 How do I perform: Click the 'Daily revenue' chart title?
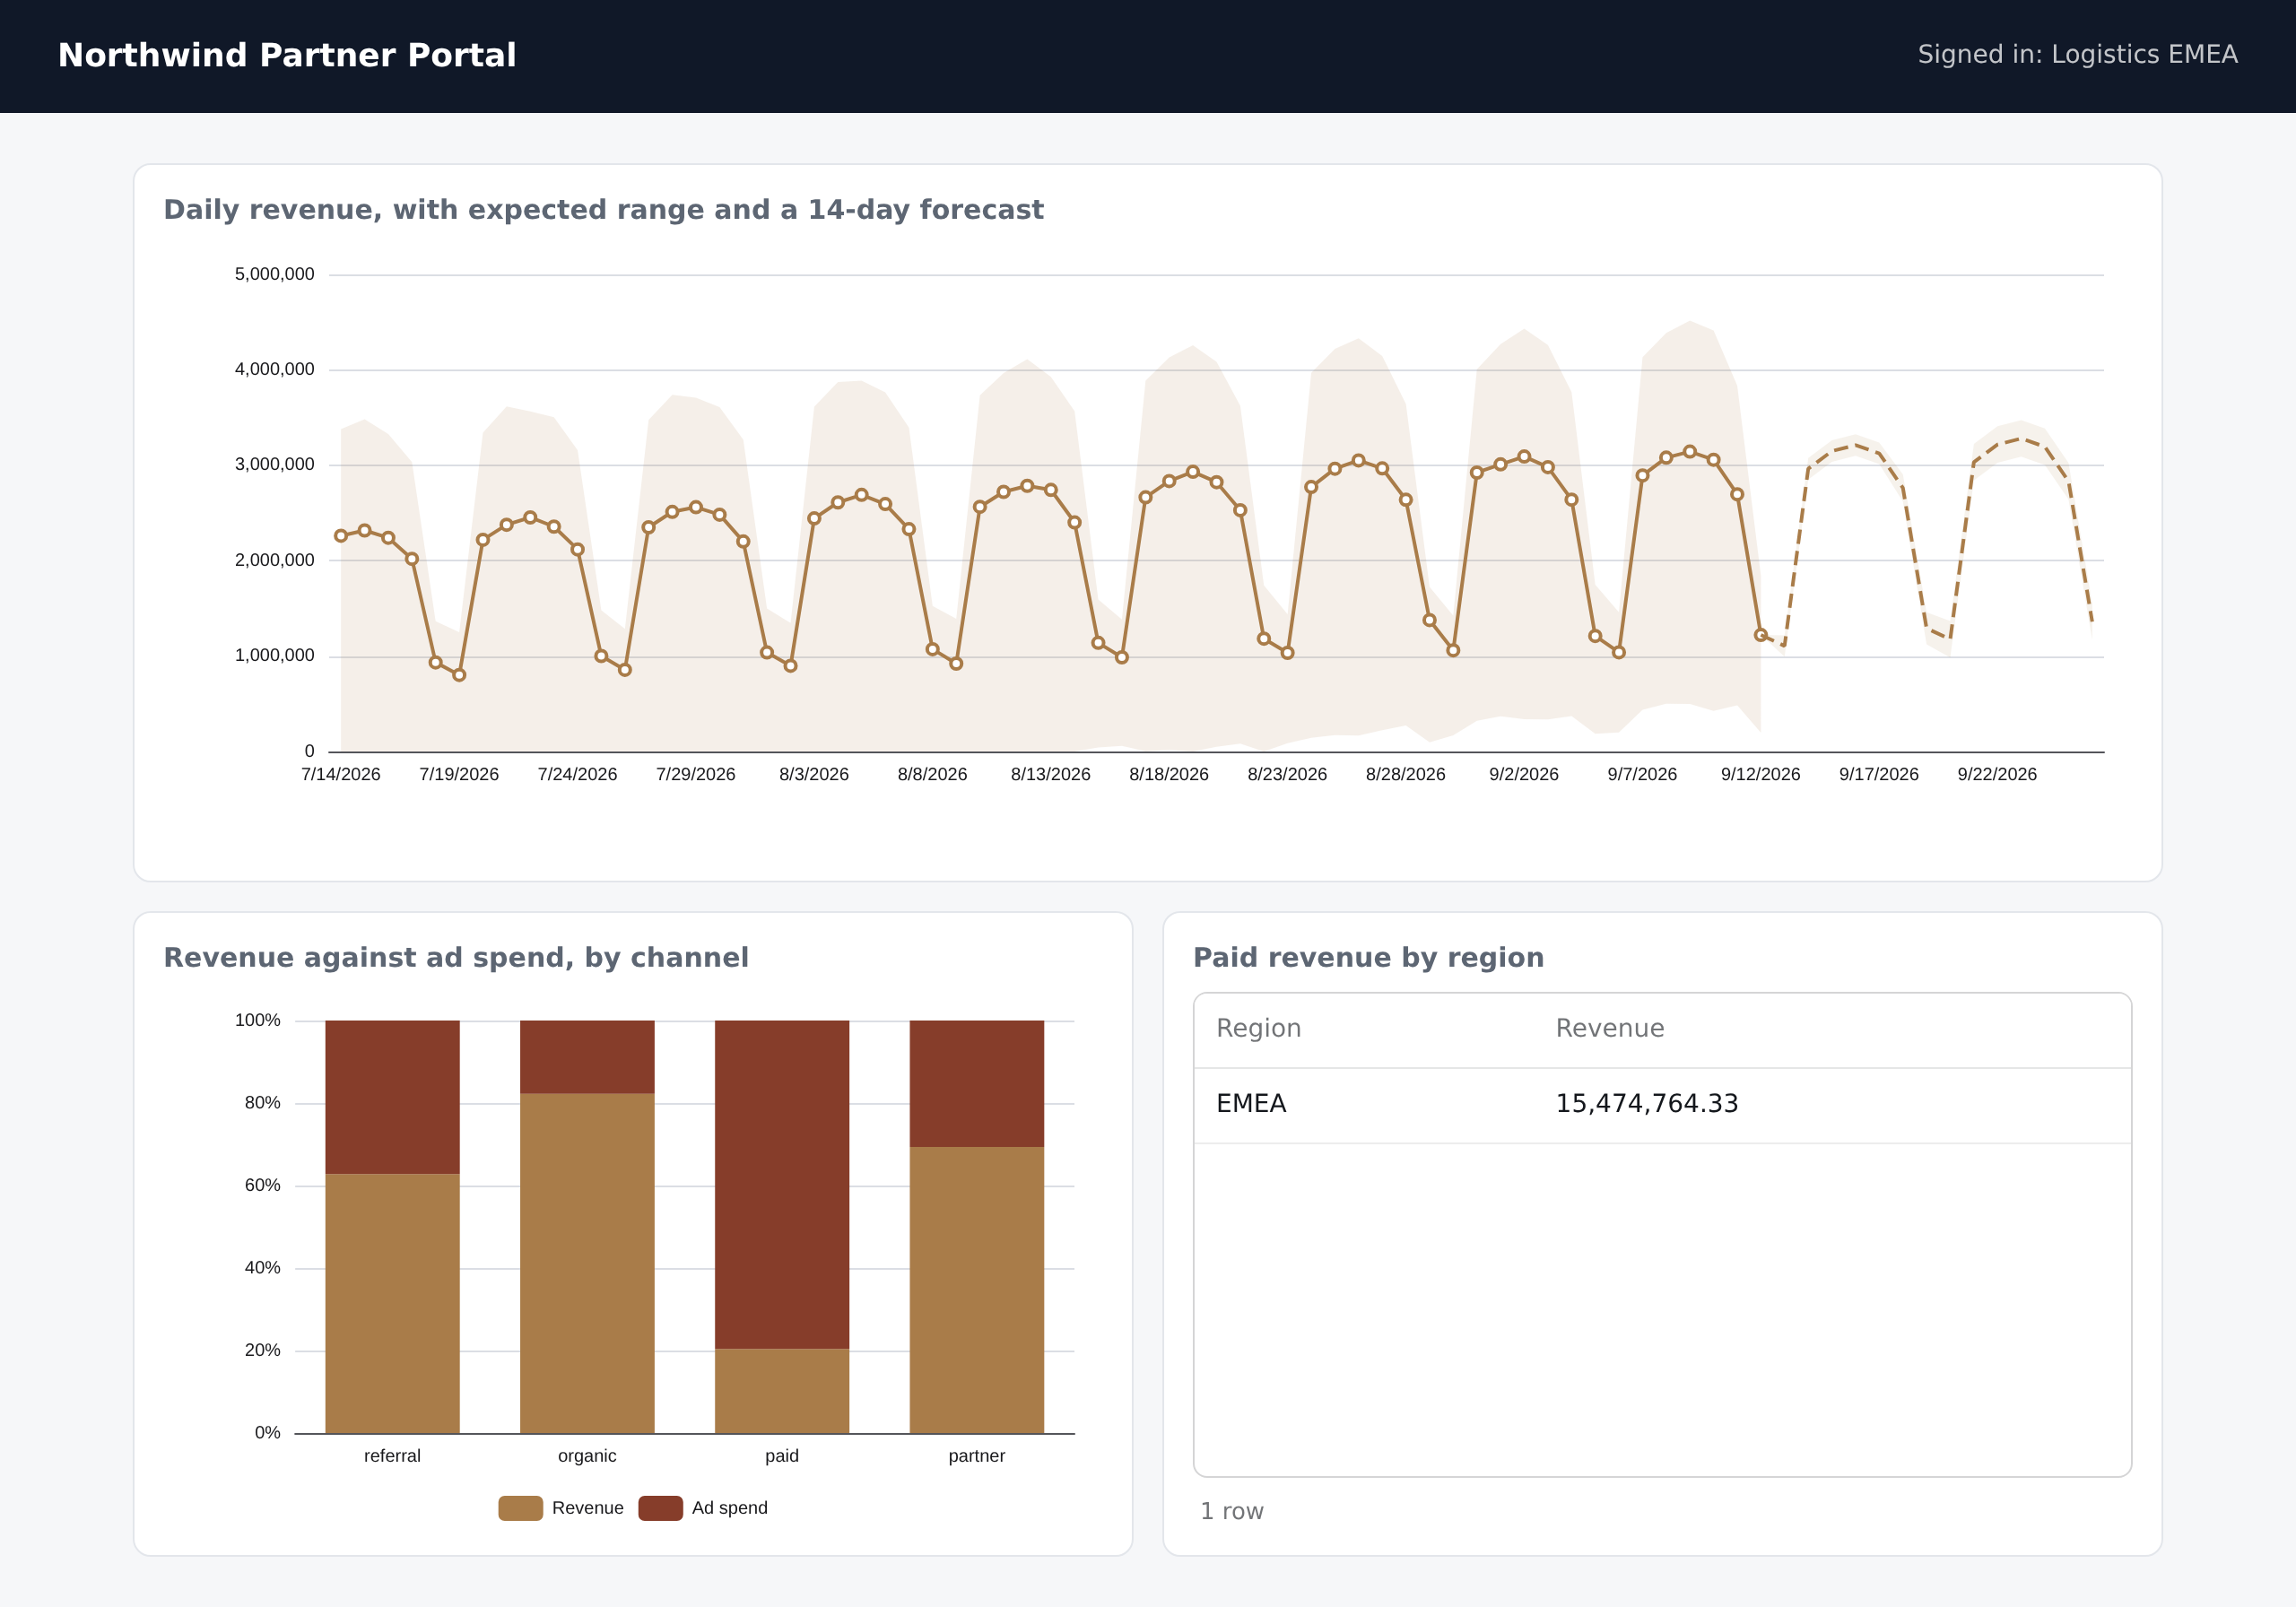click(603, 209)
